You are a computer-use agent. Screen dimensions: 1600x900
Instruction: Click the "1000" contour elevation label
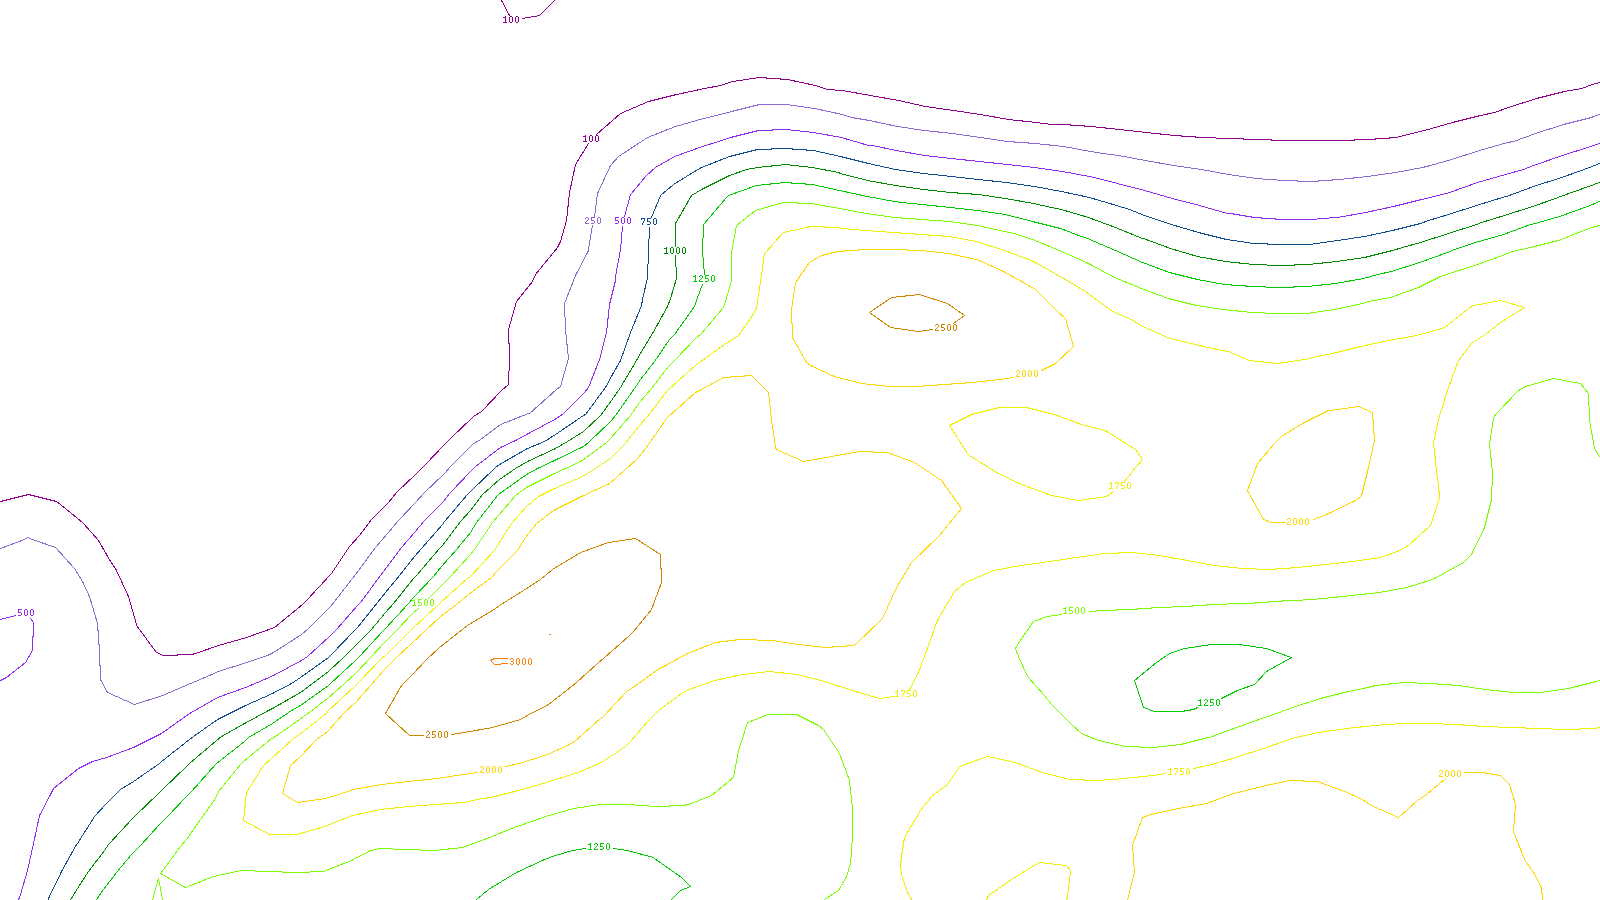click(x=675, y=251)
